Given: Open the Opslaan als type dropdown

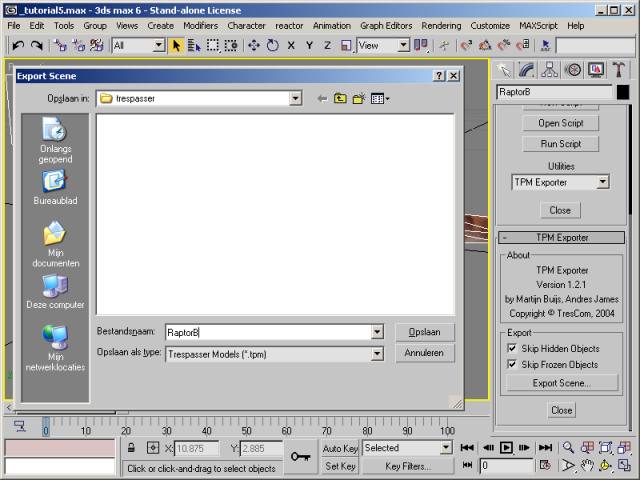Looking at the screenshot, I should [x=377, y=353].
